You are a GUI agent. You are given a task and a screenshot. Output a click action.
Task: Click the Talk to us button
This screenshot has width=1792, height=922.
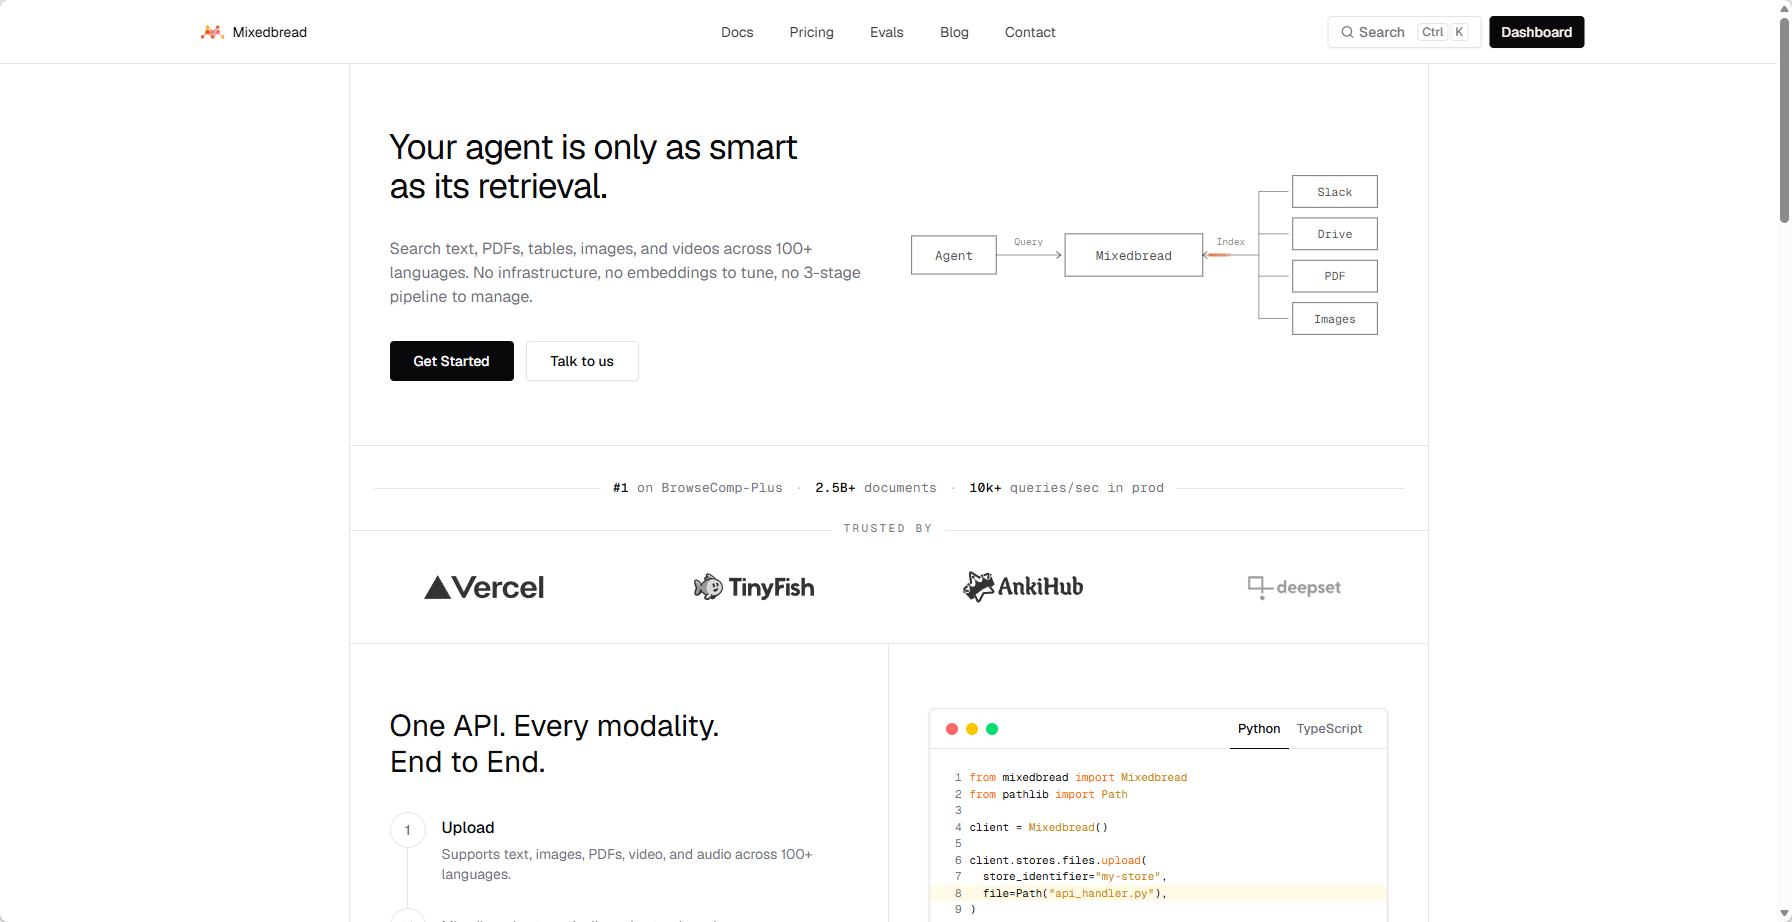(x=582, y=361)
